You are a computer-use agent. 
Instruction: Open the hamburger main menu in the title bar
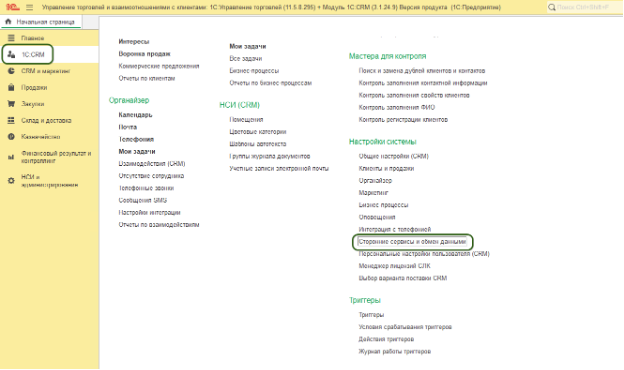pos(29,7)
